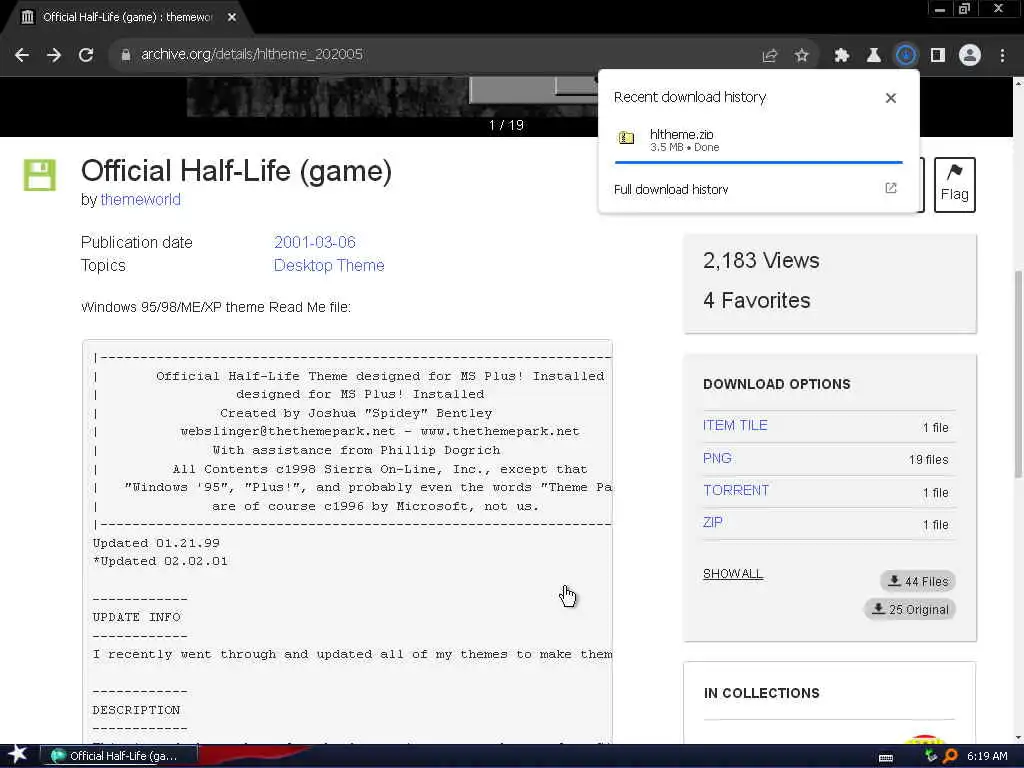Select the Official Half-Life (game) tab
The image size is (1024, 768).
(x=127, y=18)
